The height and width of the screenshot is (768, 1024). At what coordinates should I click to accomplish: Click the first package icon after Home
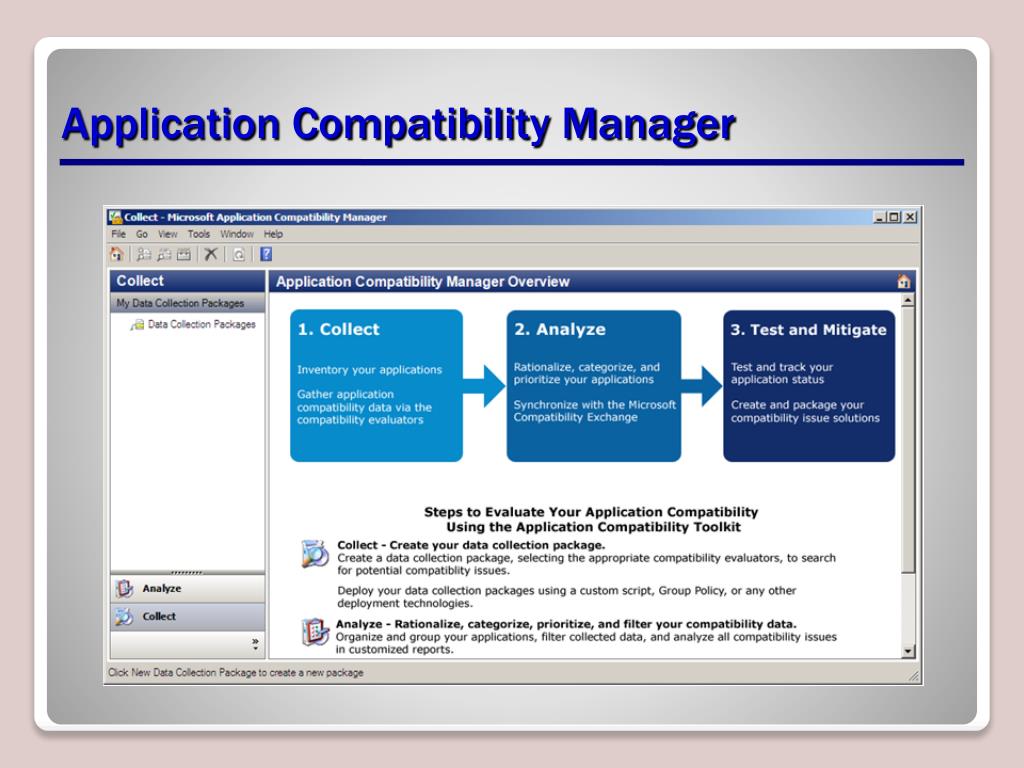pos(144,255)
